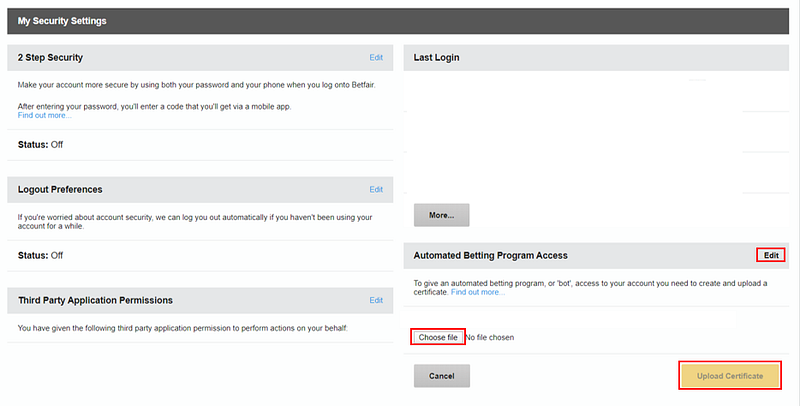Select the 'No file chosen' text
Screen dimensions: 800x406
490,338
